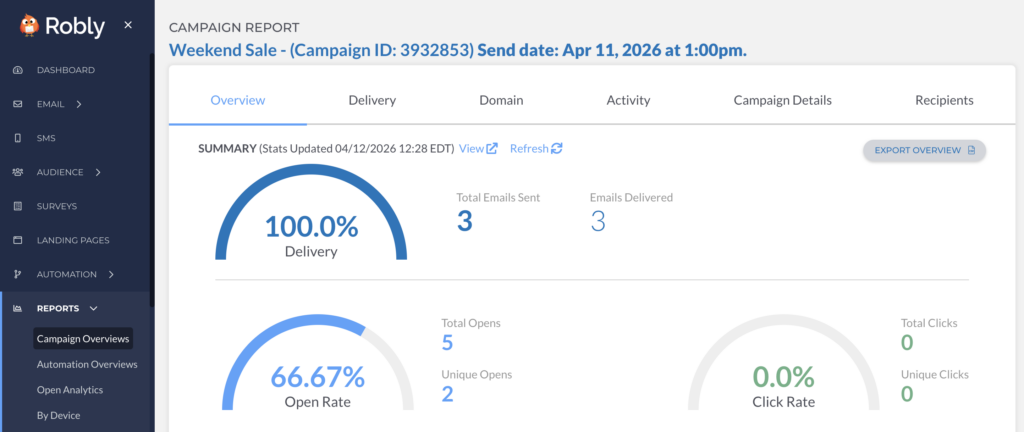Screen dimensions: 1024x432
Task: Click the Total Opens count 5
Action: (448, 344)
